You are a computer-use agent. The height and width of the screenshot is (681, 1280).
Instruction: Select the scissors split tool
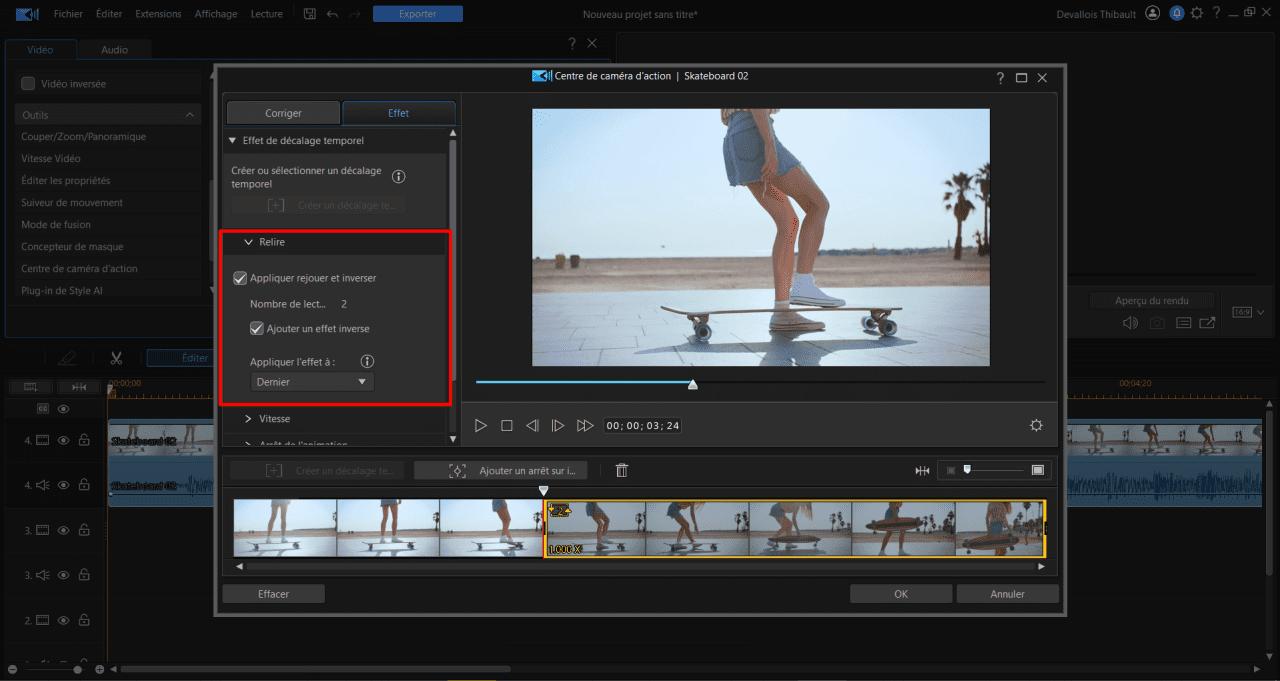point(116,357)
